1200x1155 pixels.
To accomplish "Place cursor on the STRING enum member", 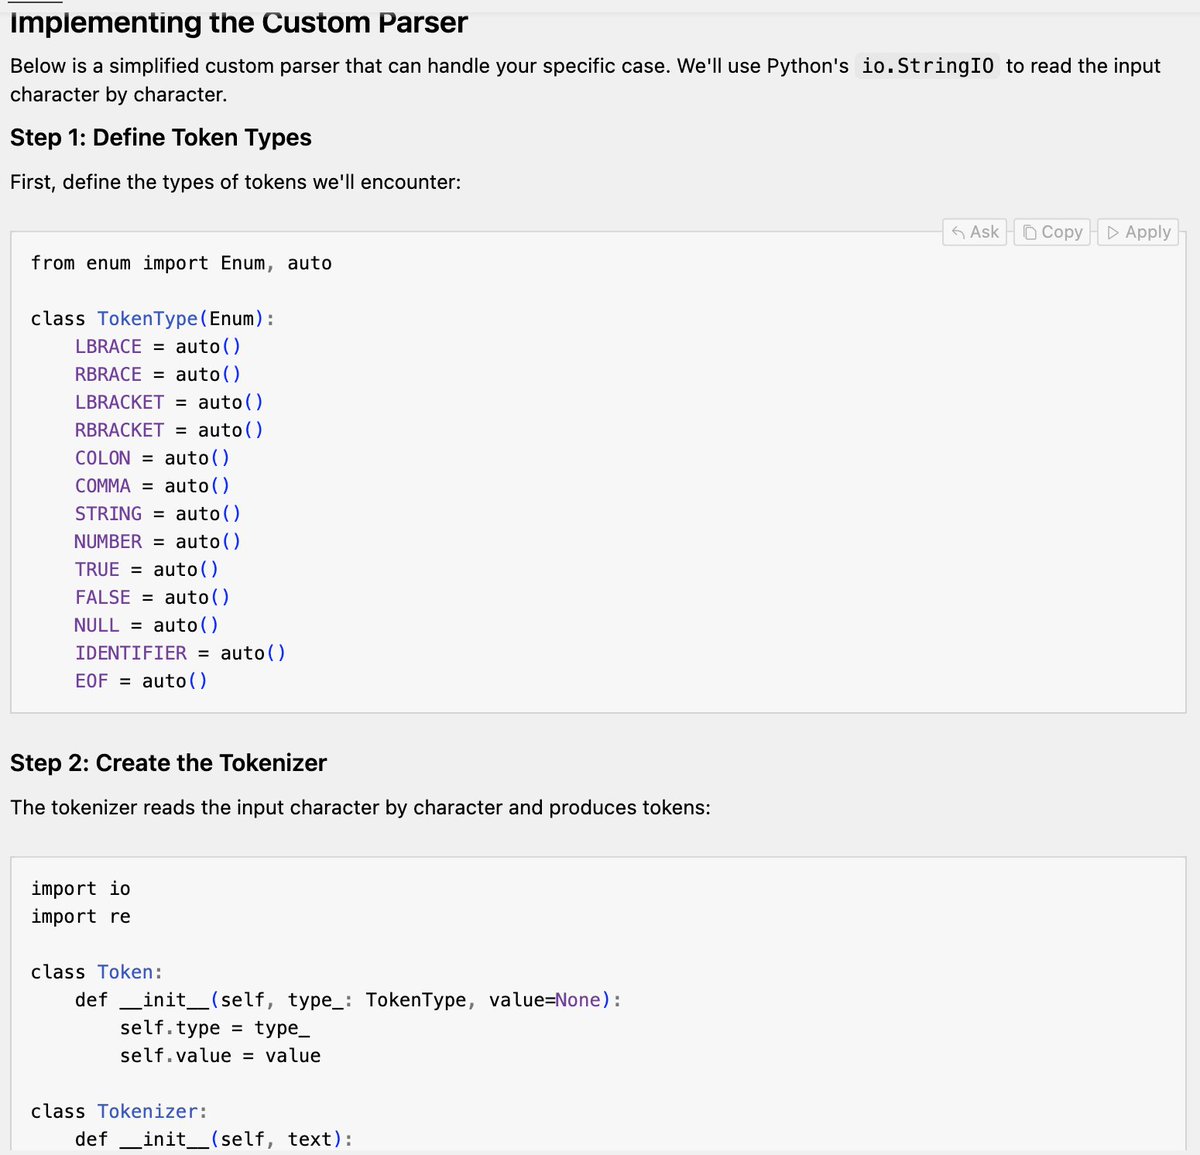I will click(x=108, y=514).
